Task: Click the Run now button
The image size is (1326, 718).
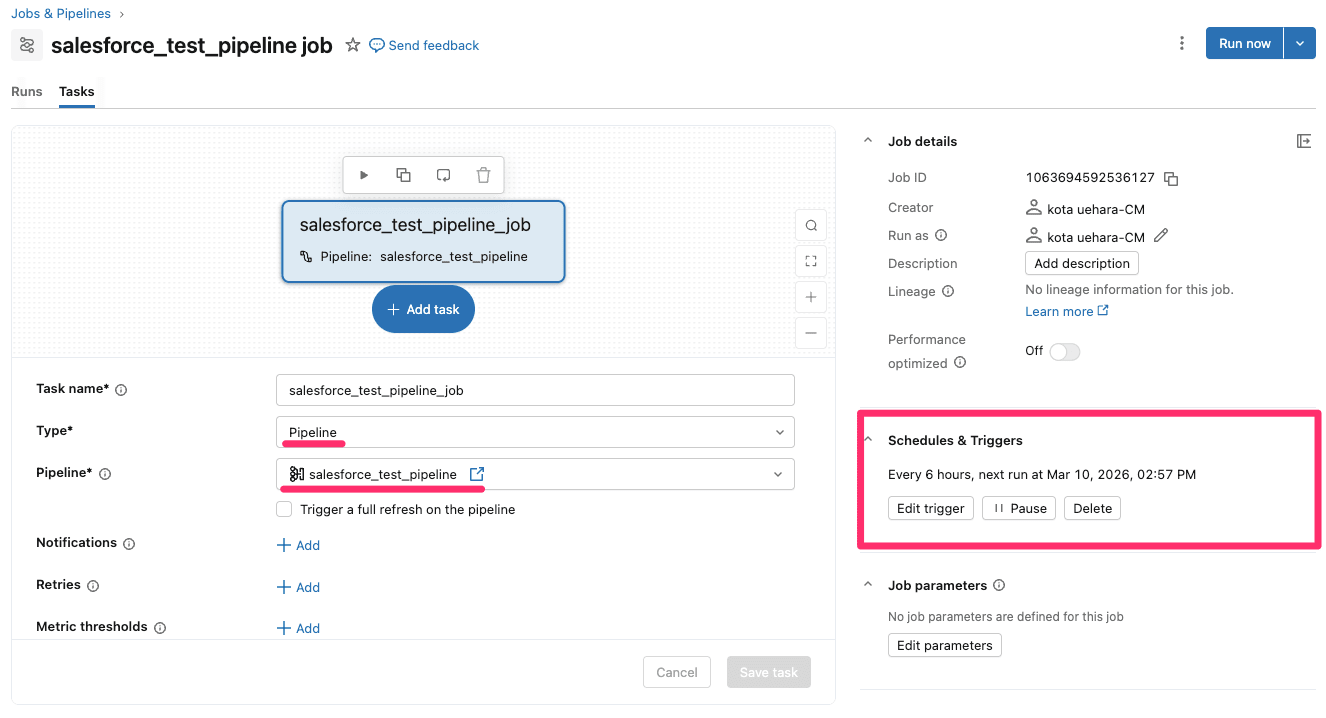Action: (1243, 43)
